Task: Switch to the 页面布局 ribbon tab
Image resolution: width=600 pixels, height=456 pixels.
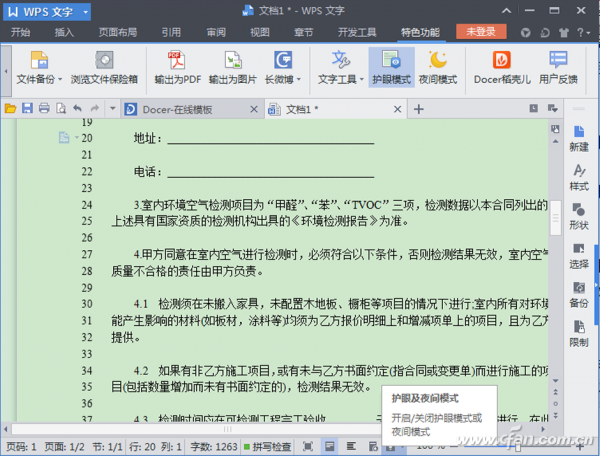Action: (x=117, y=32)
